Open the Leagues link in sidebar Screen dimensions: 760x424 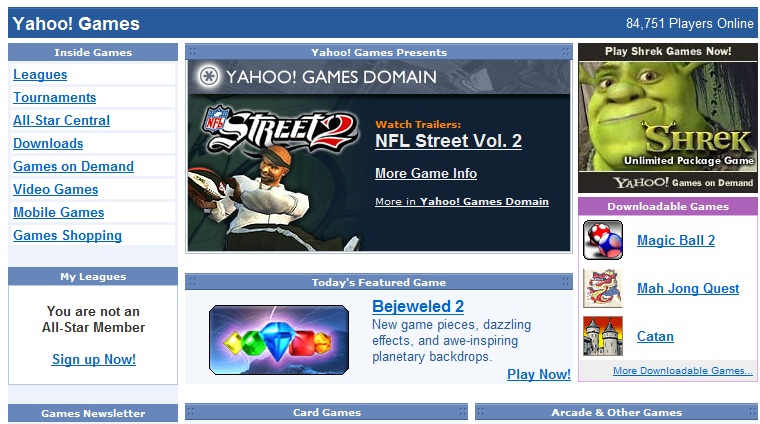click(x=40, y=75)
